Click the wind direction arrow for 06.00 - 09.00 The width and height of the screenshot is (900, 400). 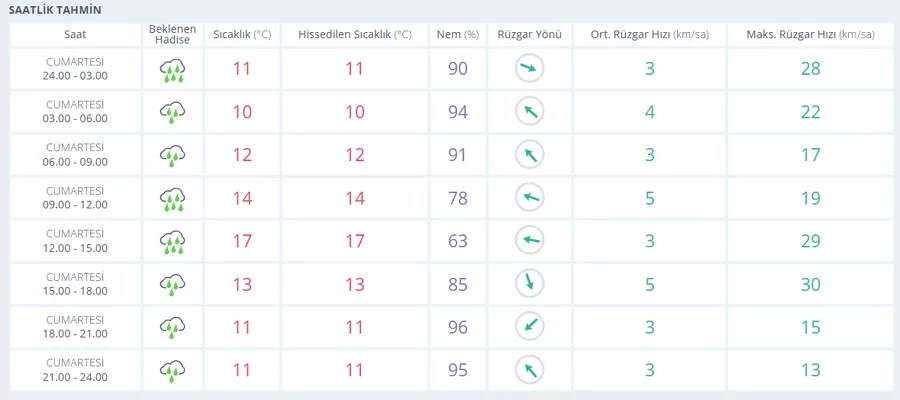point(529,155)
